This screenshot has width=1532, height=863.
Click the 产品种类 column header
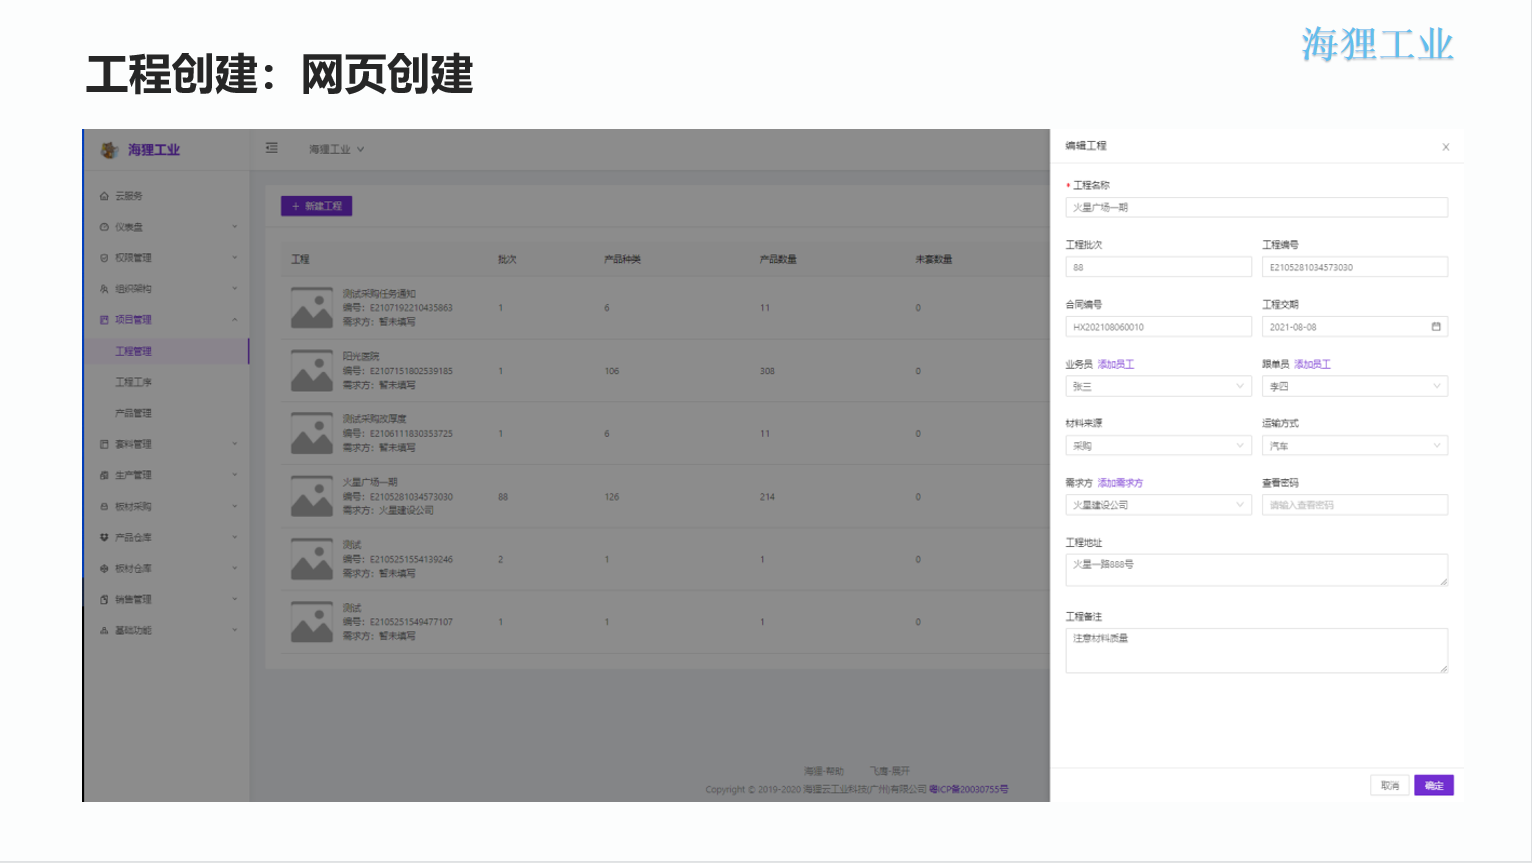622,259
